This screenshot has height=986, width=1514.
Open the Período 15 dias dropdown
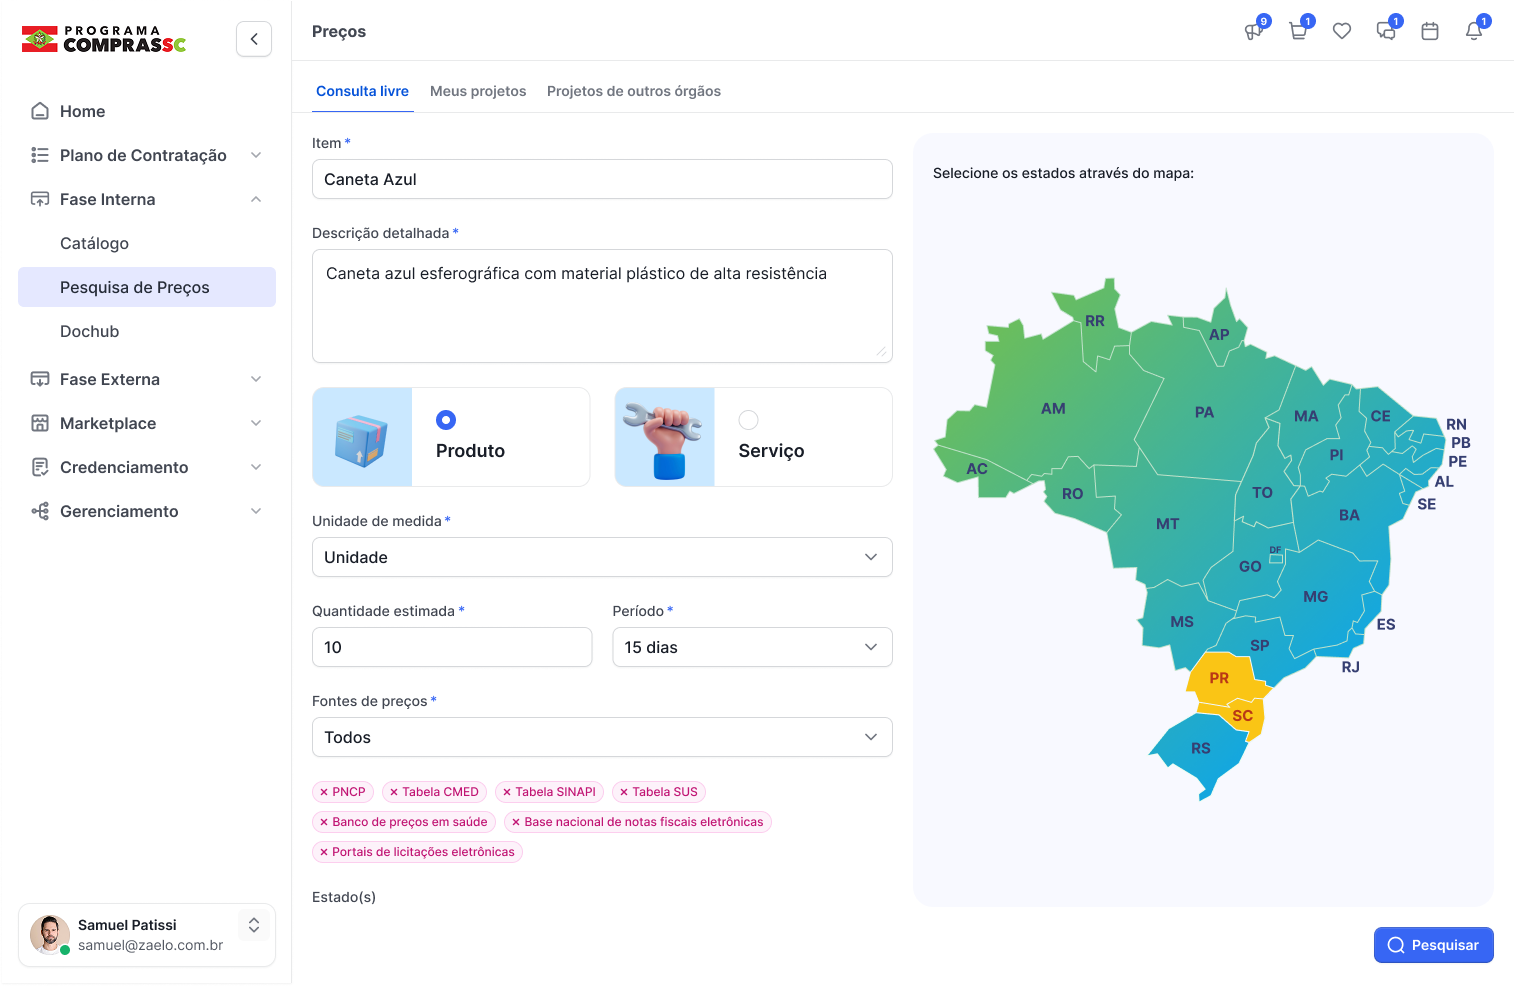pyautogui.click(x=752, y=647)
